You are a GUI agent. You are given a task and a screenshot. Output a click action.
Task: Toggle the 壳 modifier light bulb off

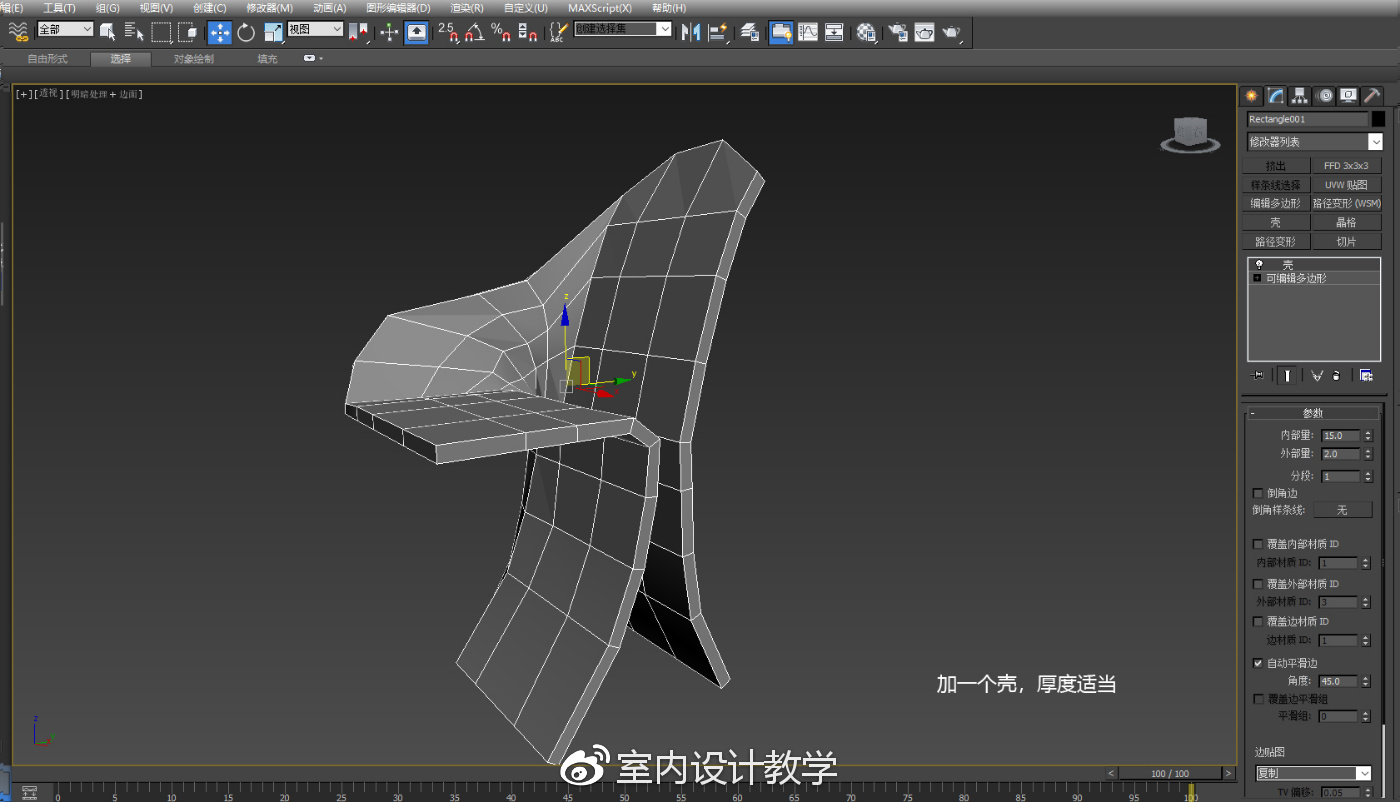click(1258, 264)
